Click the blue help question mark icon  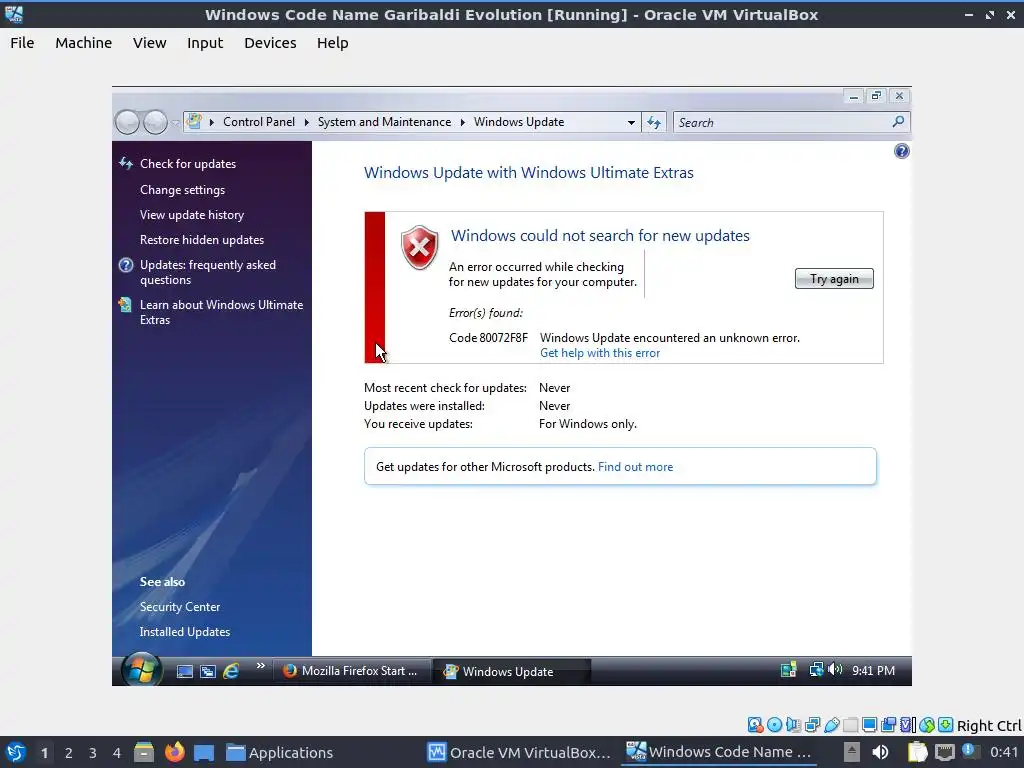click(x=901, y=152)
